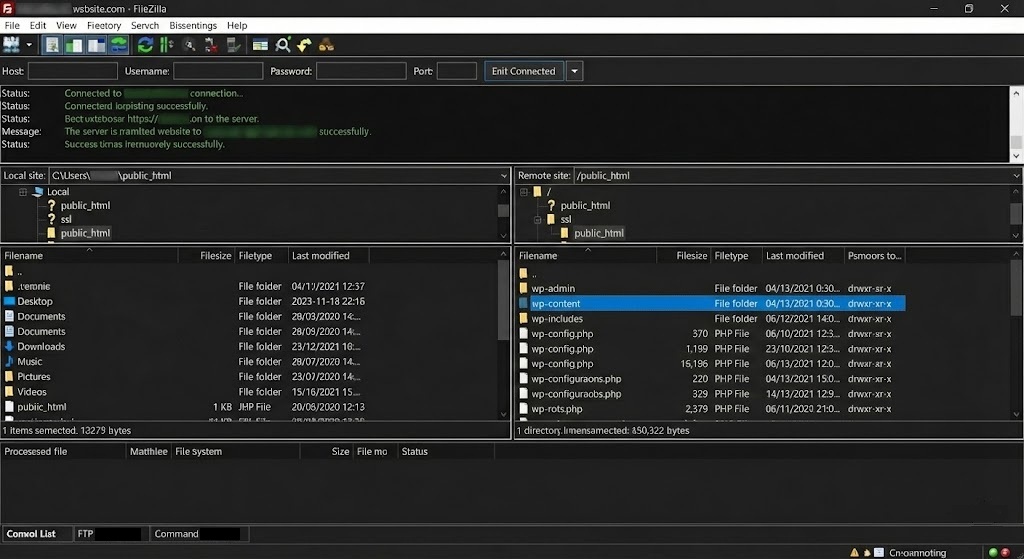
Task: Open the Remote site path dropdown
Action: tap(1016, 176)
